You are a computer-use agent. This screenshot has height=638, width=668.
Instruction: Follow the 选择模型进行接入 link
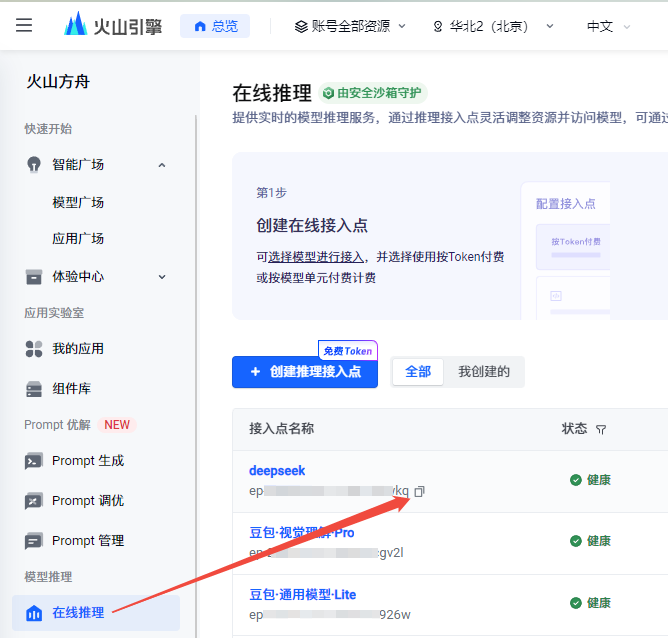click(x=316, y=257)
